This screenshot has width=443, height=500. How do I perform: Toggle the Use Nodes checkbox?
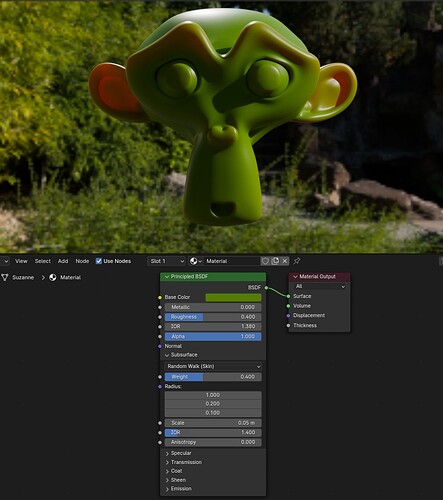point(99,261)
